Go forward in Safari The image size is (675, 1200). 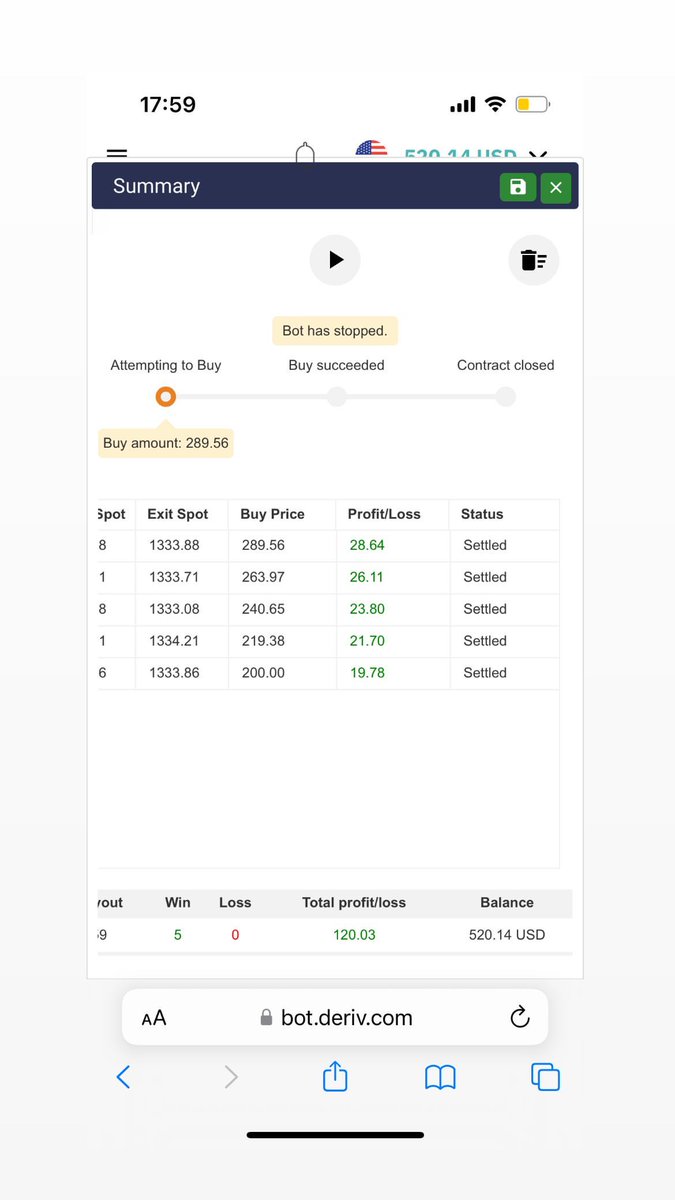tap(231, 1076)
